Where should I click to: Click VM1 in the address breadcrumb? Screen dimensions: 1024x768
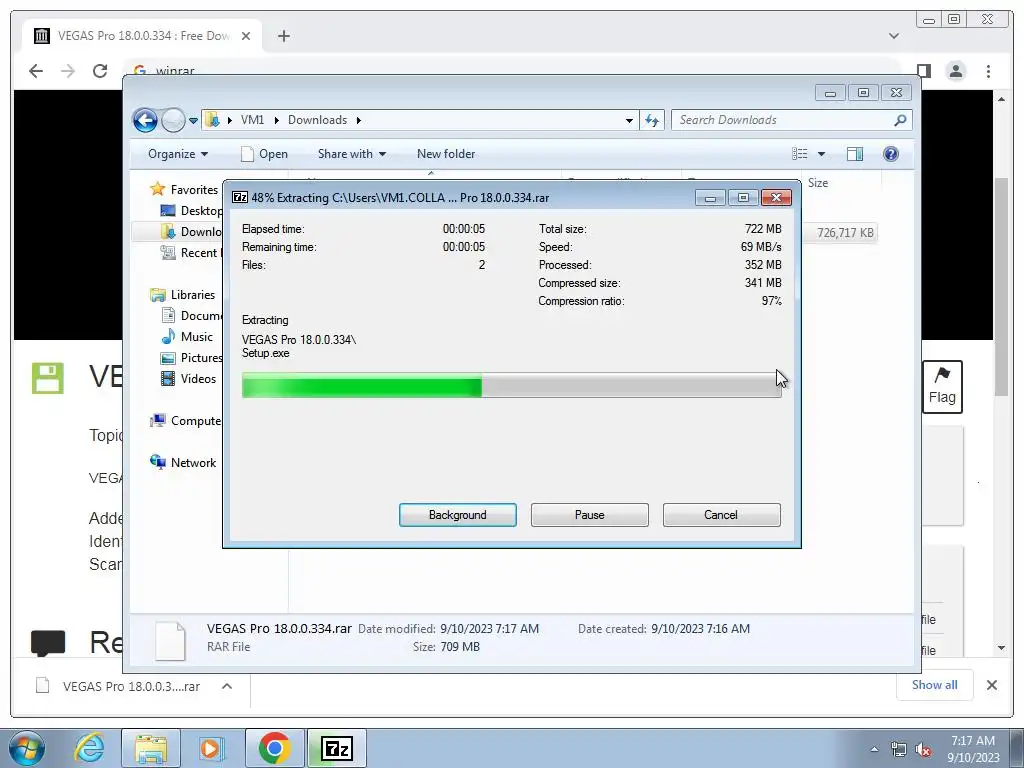pyautogui.click(x=252, y=120)
